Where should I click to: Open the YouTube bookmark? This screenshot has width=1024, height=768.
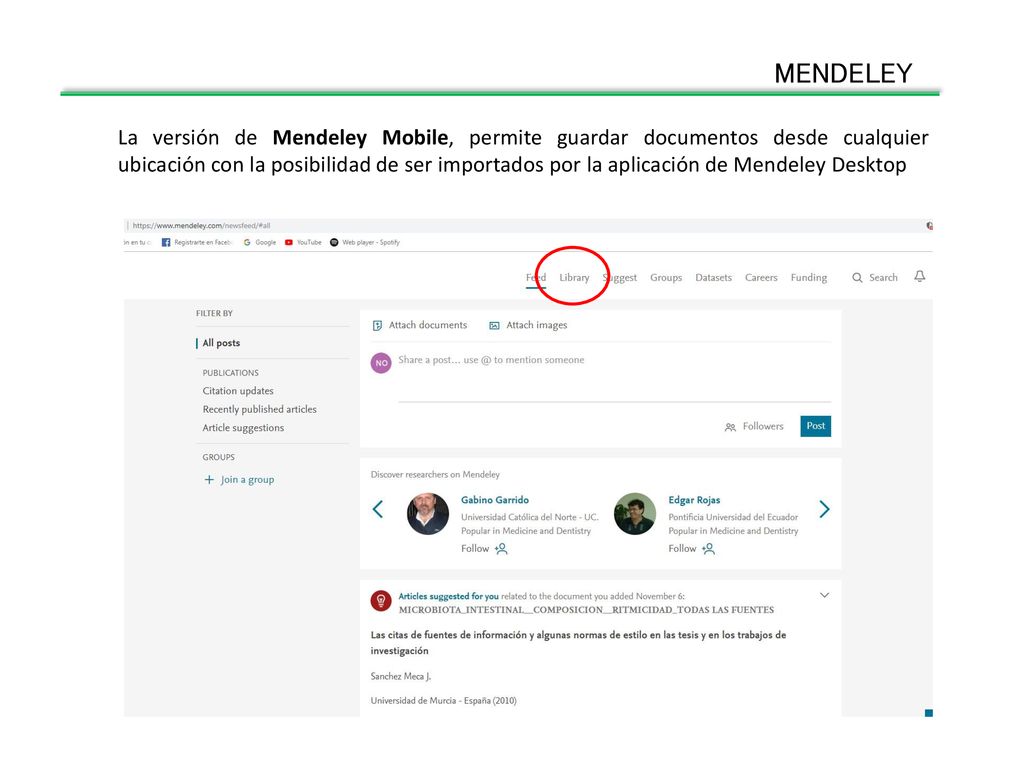(303, 242)
